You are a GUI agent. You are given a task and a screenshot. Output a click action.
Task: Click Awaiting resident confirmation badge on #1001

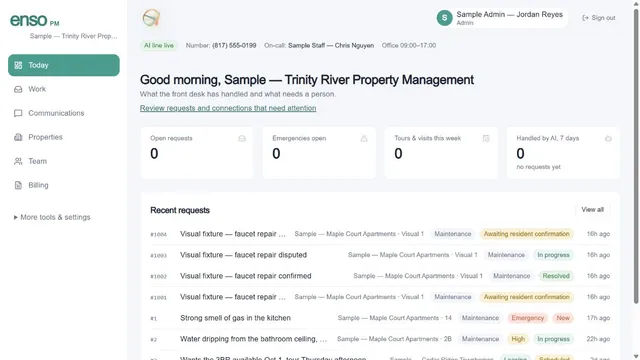(527, 297)
